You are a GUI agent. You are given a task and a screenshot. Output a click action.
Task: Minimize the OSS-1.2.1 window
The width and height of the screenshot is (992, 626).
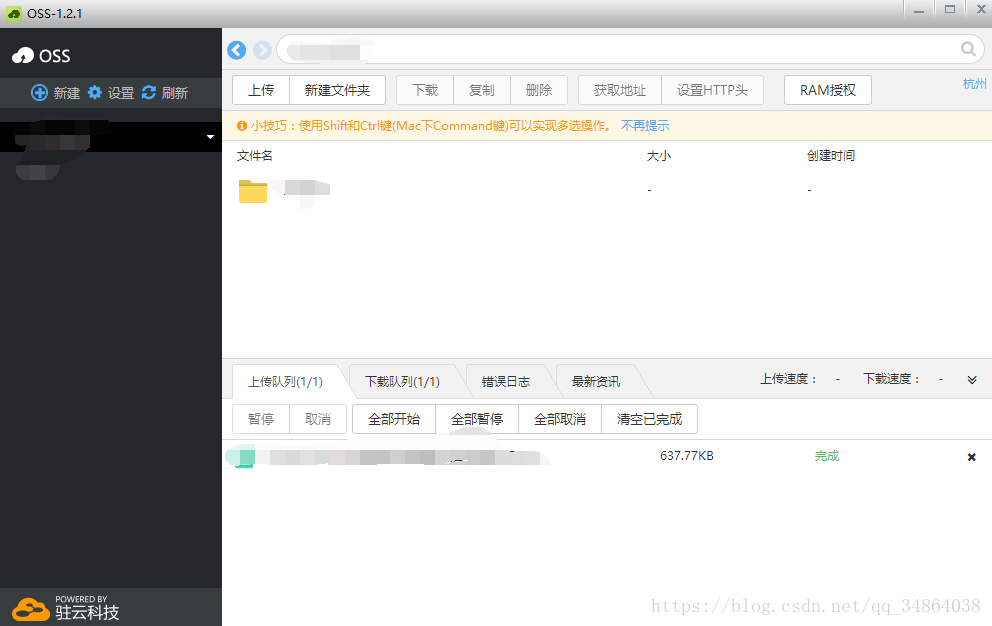pyautogui.click(x=919, y=10)
